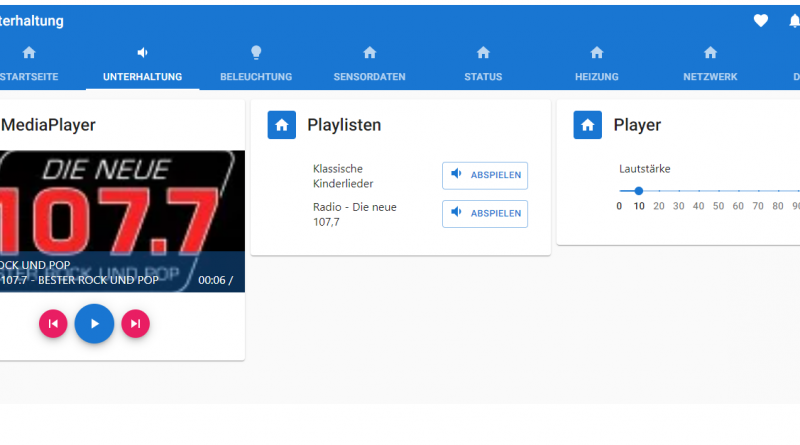
Task: Select the Unterhaltung tab
Action: tap(142, 64)
